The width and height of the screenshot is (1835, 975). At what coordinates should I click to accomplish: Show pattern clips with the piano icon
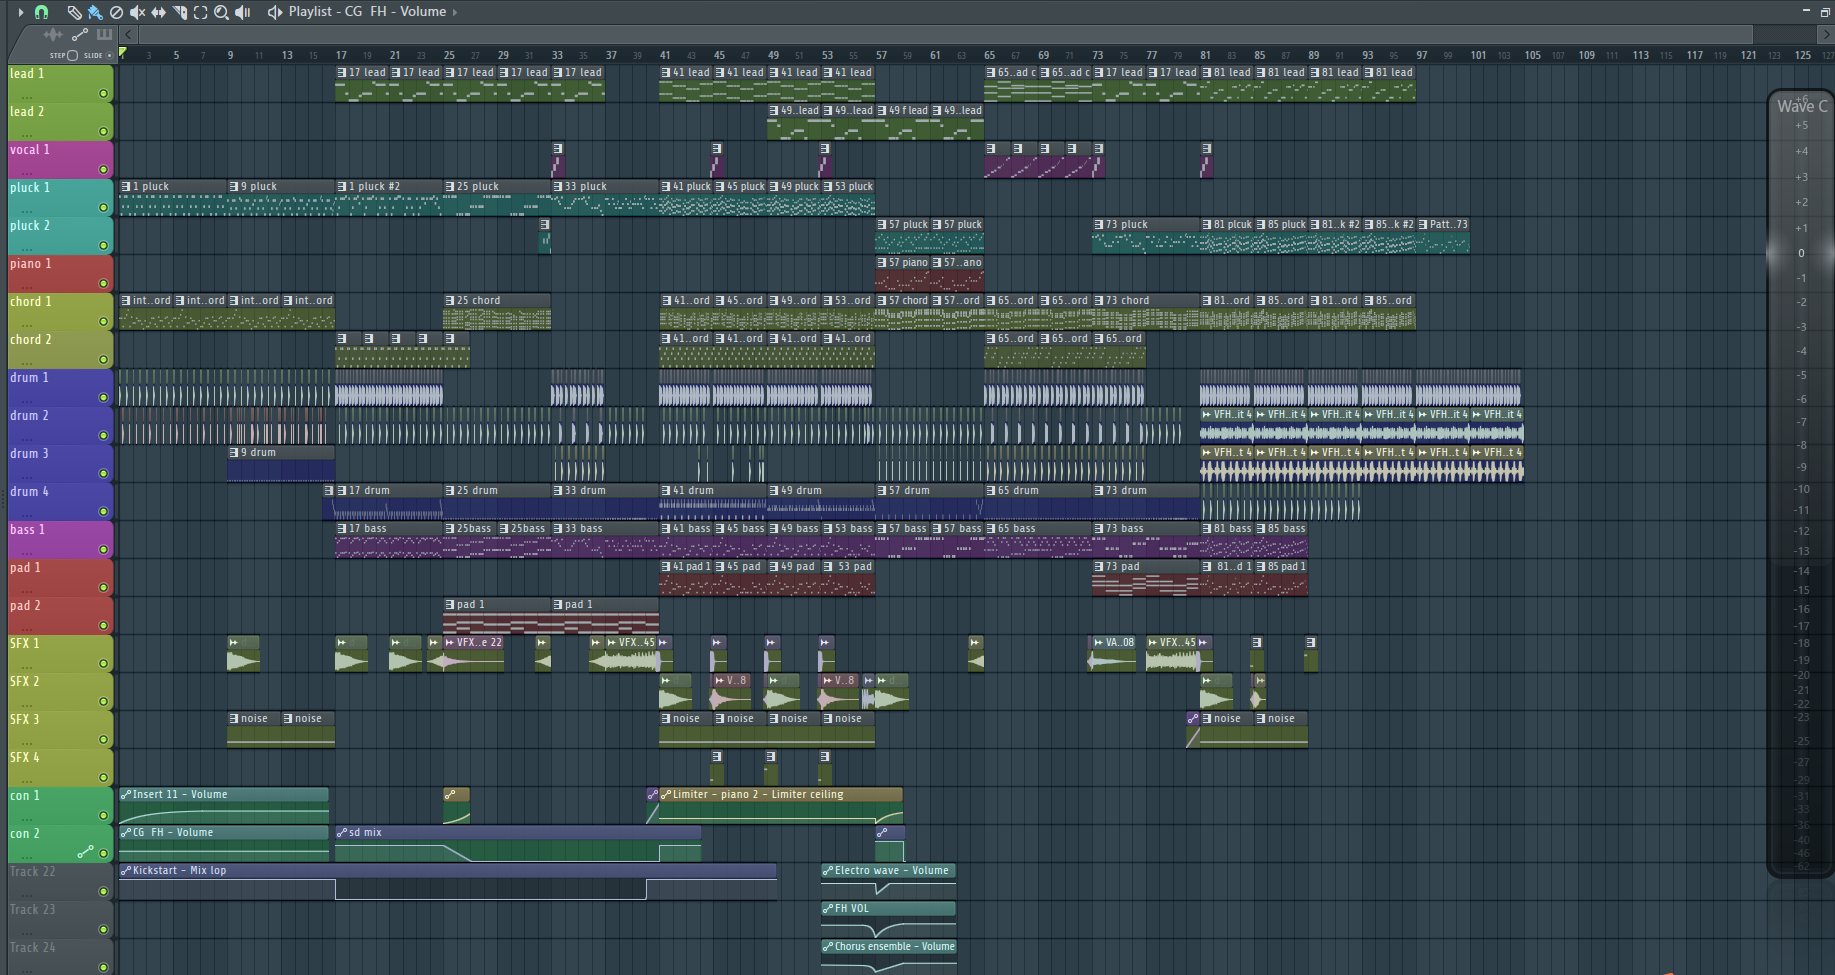pyautogui.click(x=104, y=34)
